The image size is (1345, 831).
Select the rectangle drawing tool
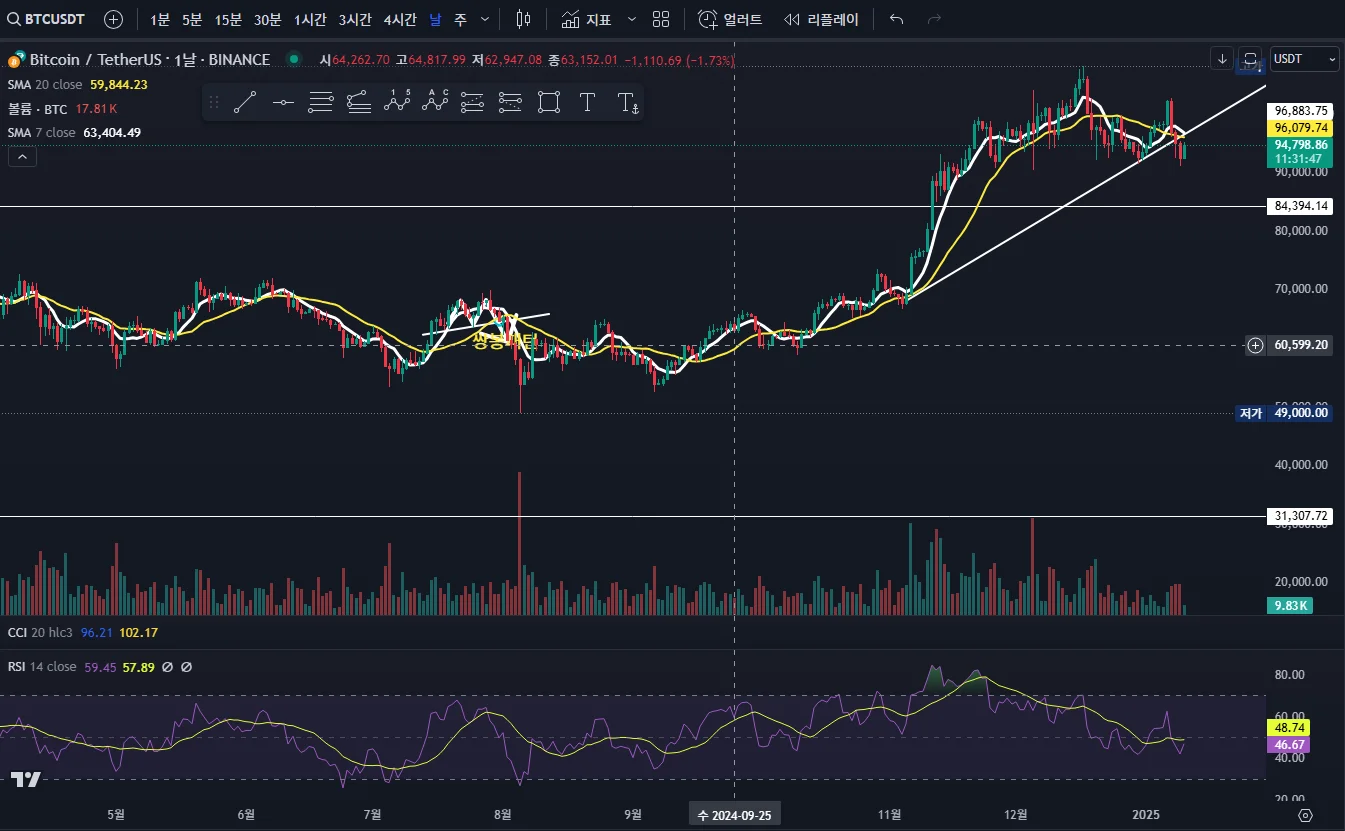pos(549,101)
